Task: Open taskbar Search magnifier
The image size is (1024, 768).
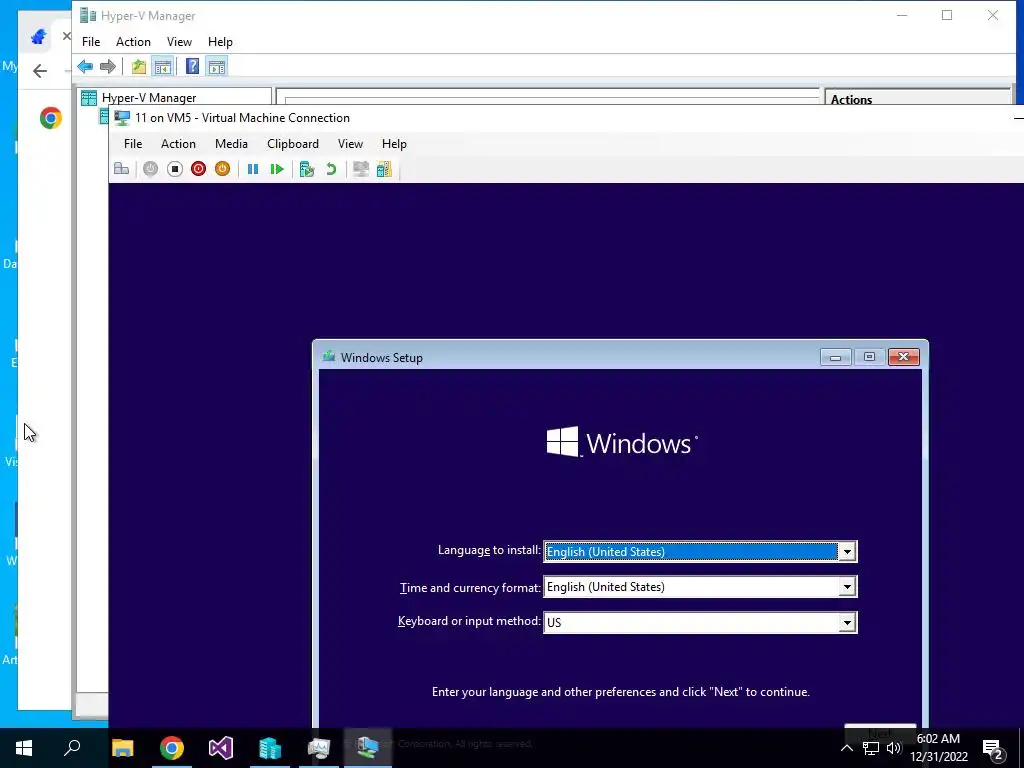Action: pyautogui.click(x=72, y=748)
